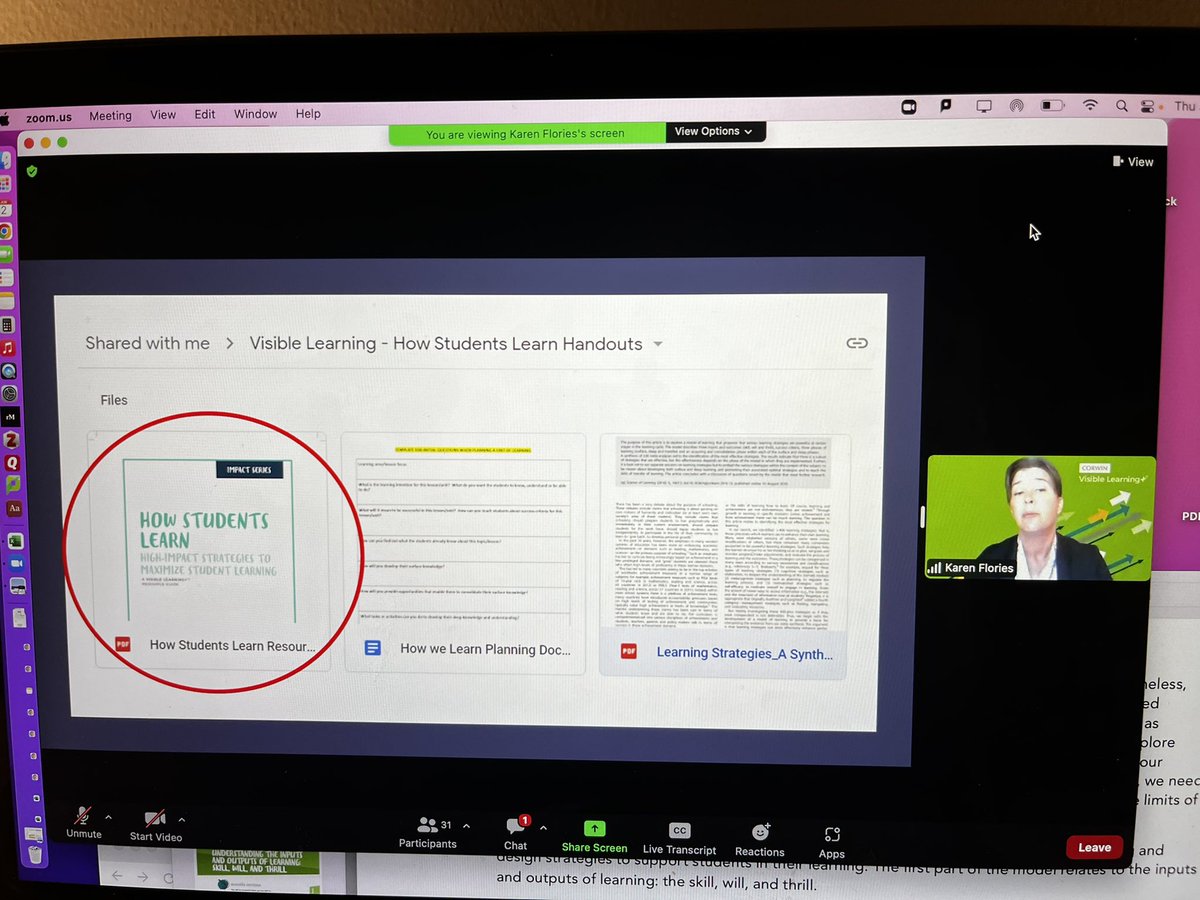Open the Participants panel
This screenshot has height=900, width=1200.
coord(430,833)
